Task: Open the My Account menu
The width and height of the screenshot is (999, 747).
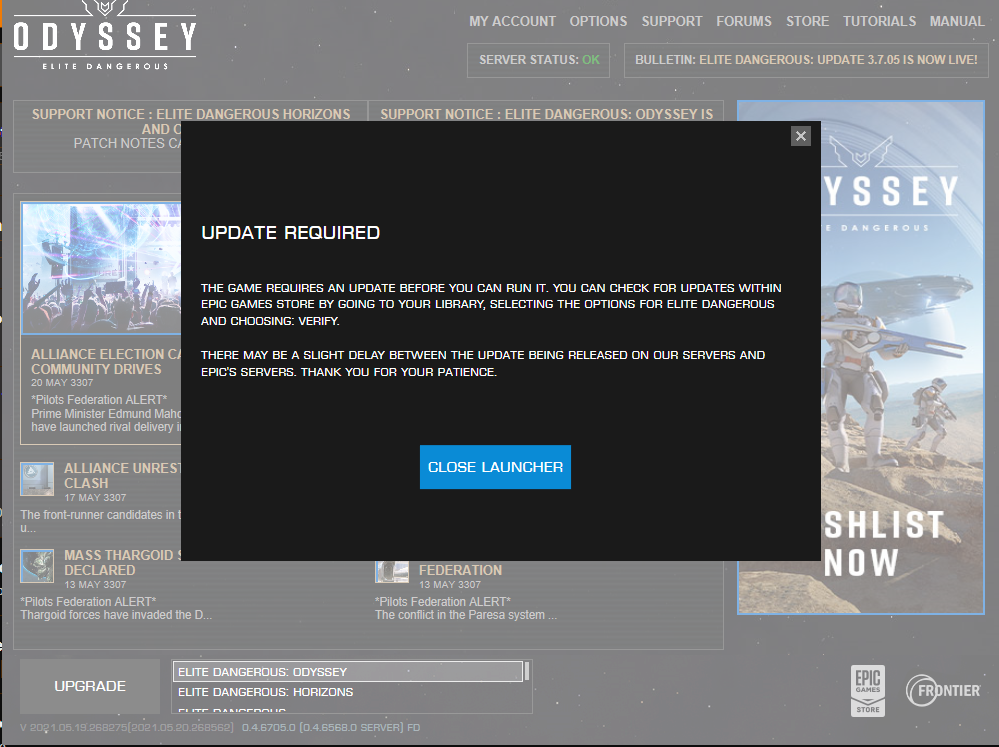Action: click(512, 21)
